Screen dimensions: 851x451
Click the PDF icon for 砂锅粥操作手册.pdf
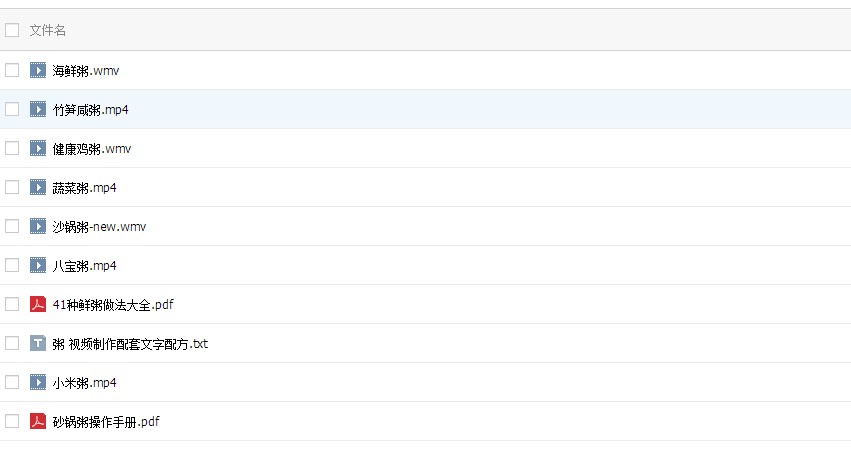coord(37,421)
